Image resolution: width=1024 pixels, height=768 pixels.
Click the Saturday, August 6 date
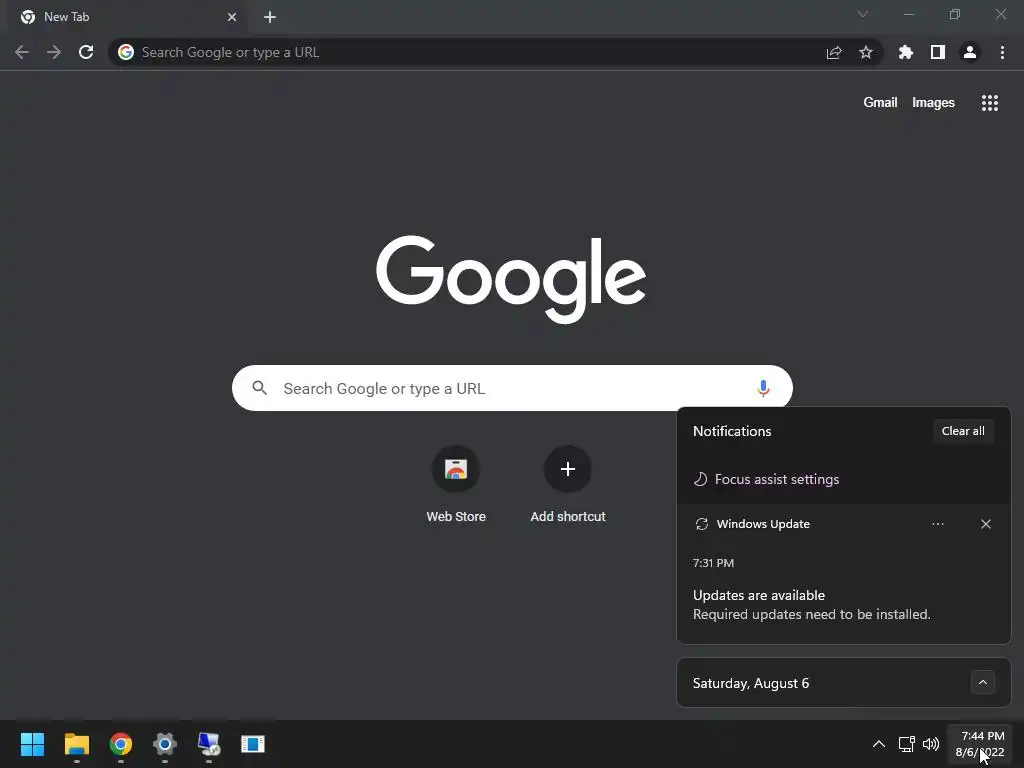[751, 683]
